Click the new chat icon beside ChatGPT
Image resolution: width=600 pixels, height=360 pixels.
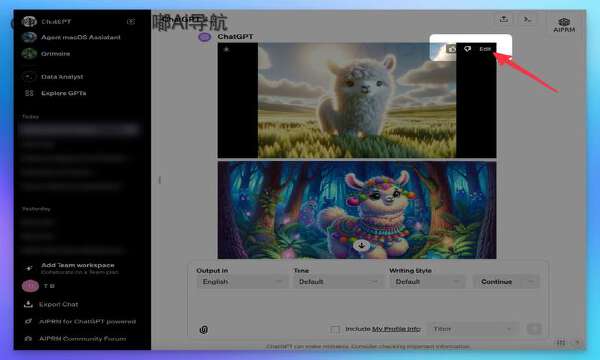point(131,21)
